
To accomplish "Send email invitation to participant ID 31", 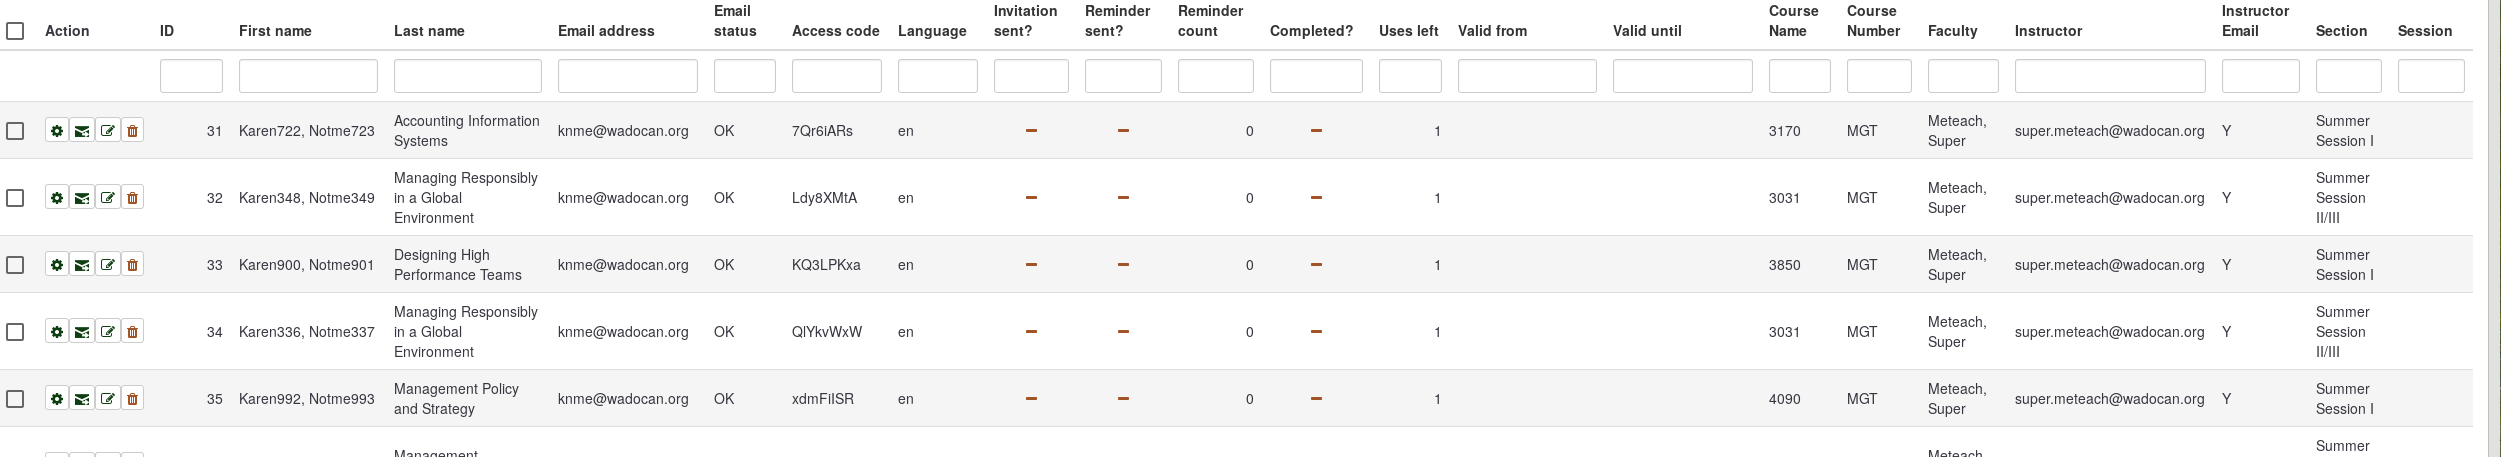I will [x=82, y=131].
